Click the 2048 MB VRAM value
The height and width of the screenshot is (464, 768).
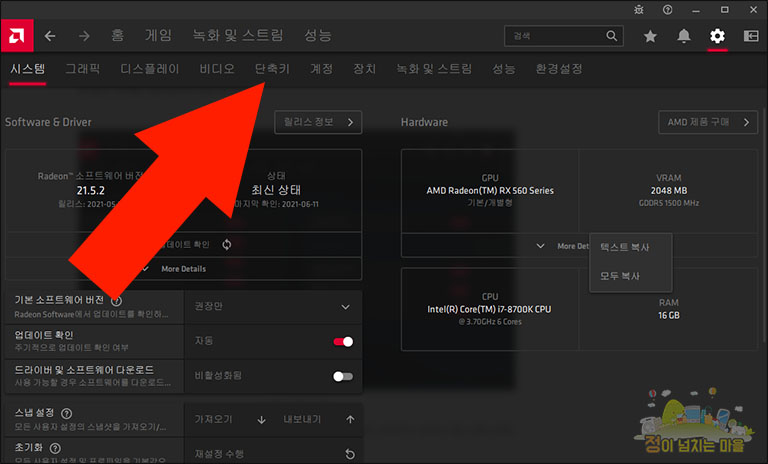pos(669,191)
